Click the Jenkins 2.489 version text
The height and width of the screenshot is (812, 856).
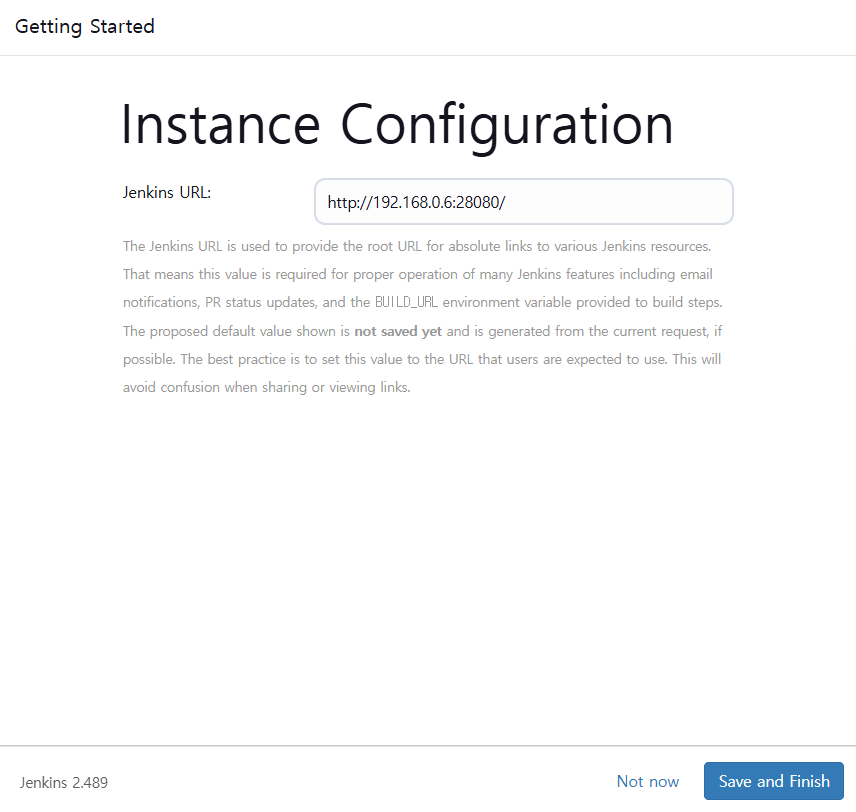coord(64,783)
